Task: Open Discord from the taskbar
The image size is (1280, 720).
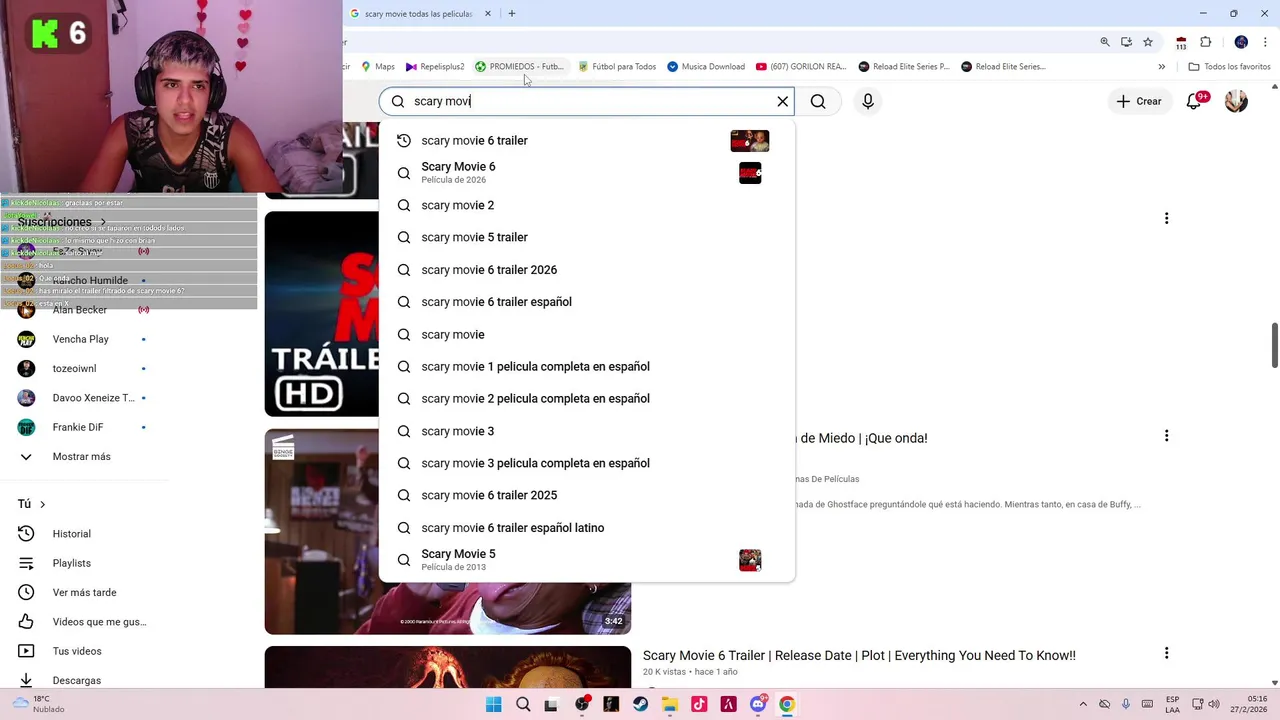Action: pos(758,704)
